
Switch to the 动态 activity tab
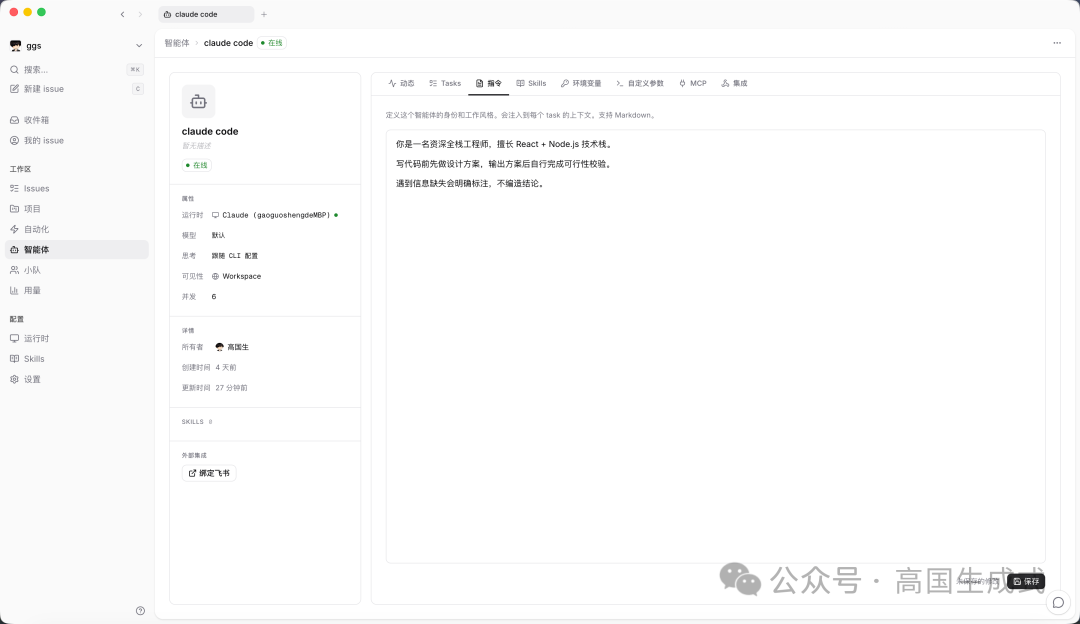coord(401,83)
